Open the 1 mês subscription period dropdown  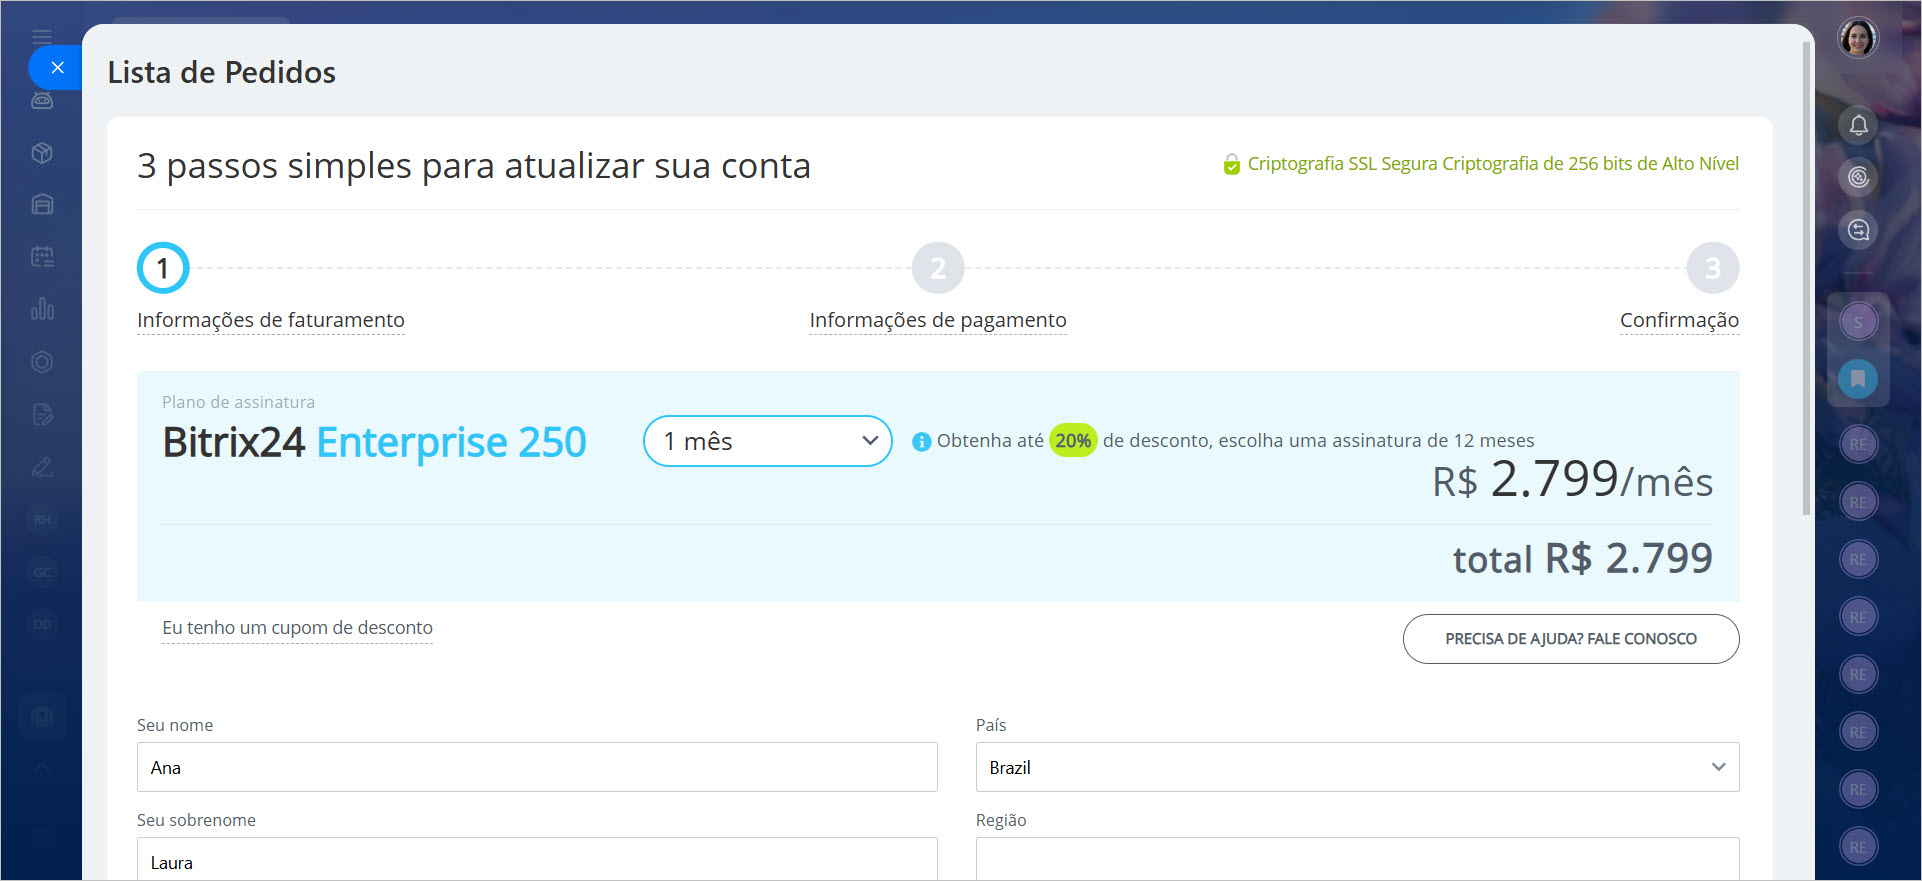768,441
